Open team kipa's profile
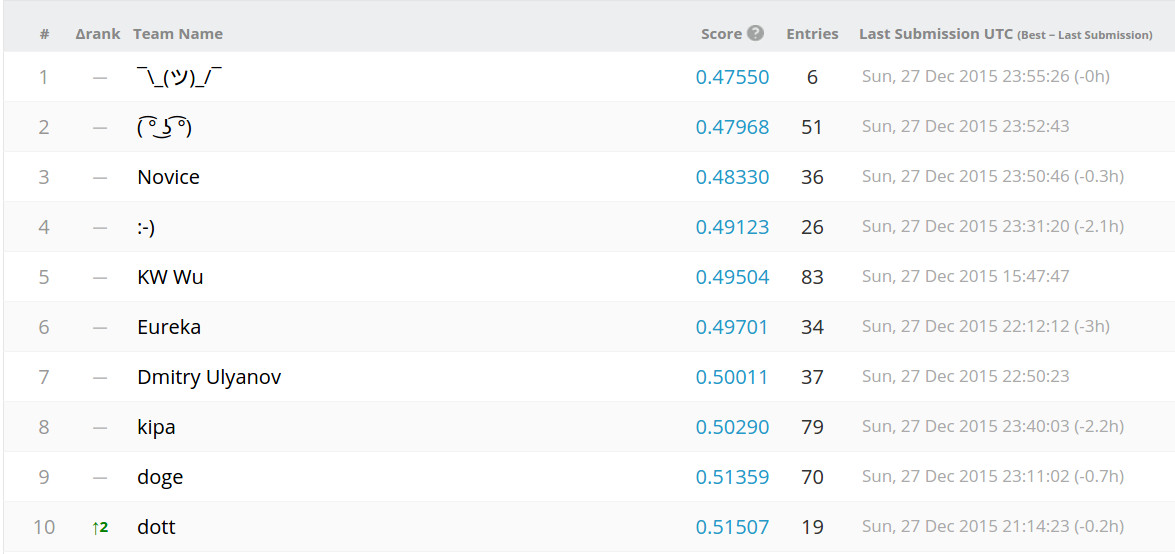Screen dimensions: 1175x554 click(x=156, y=427)
